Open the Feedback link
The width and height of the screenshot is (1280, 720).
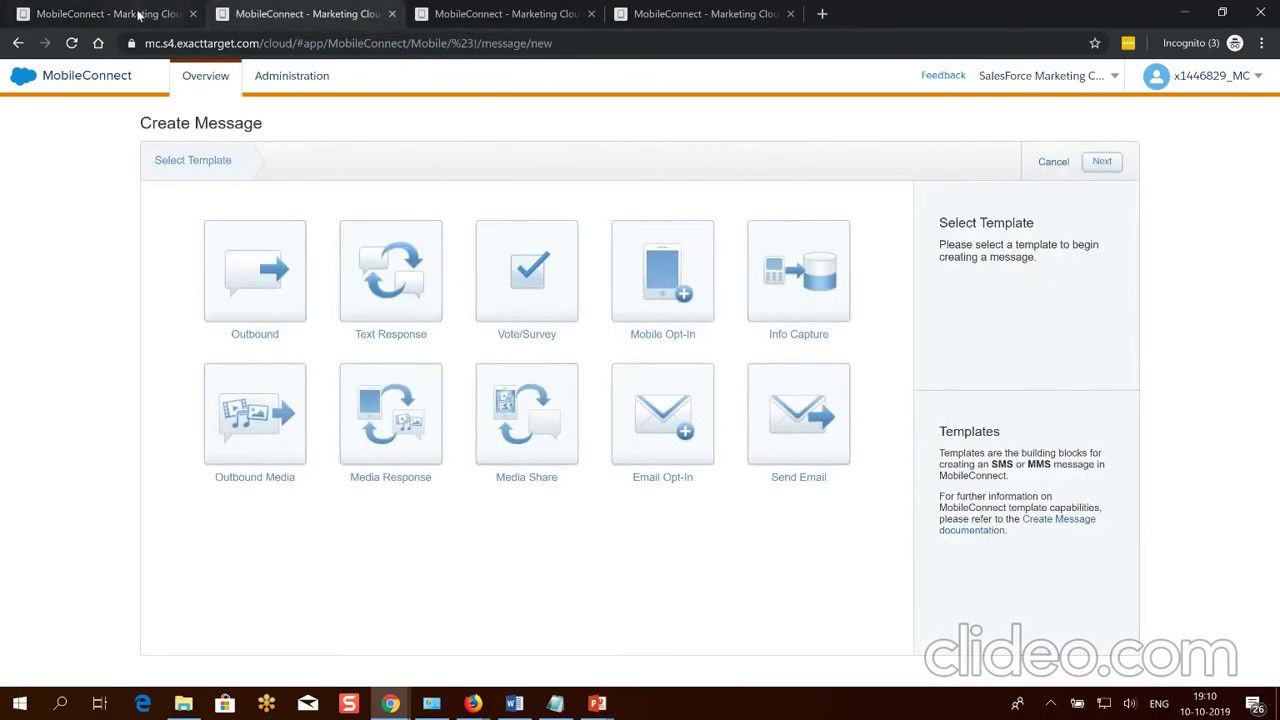pyautogui.click(x=943, y=76)
